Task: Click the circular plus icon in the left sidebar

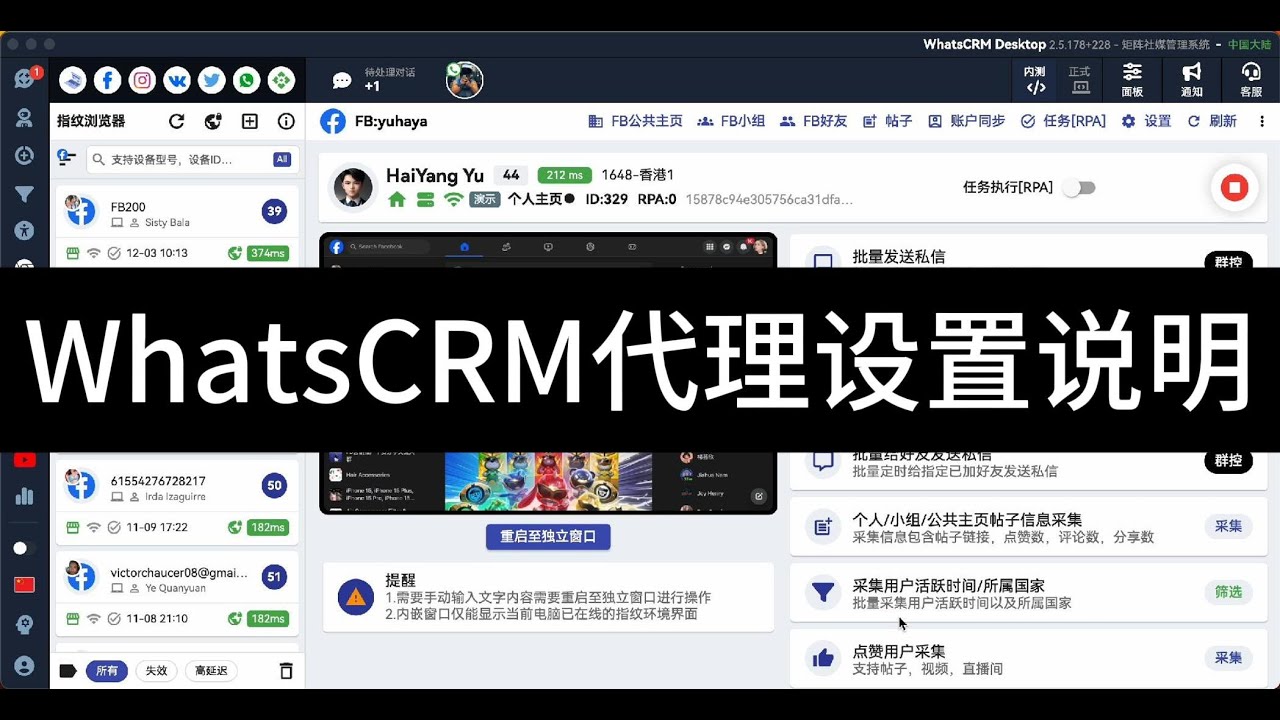Action: click(x=25, y=156)
